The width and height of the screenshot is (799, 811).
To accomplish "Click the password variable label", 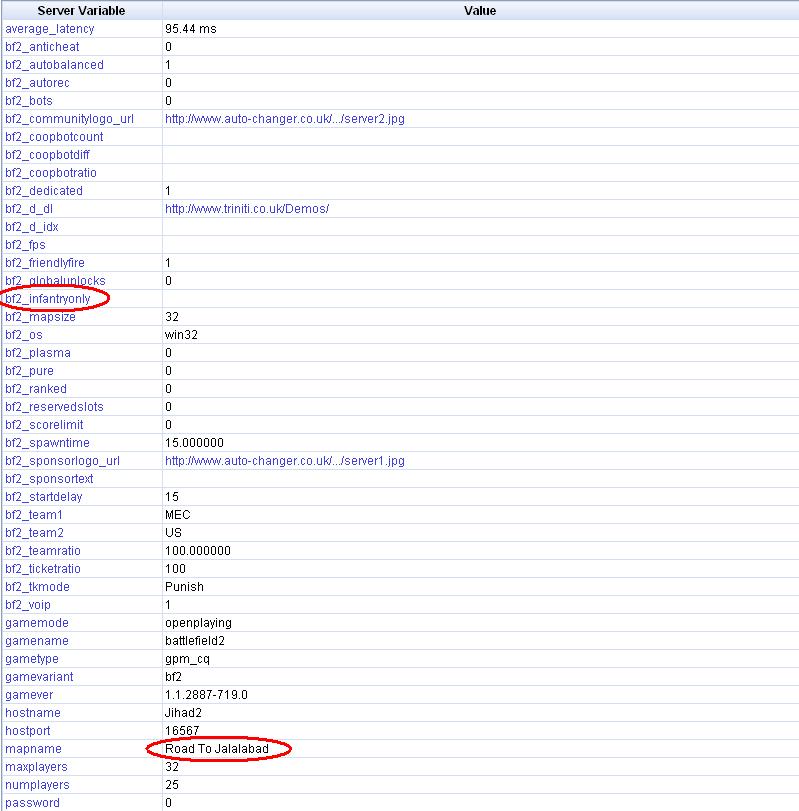I will [x=32, y=803].
